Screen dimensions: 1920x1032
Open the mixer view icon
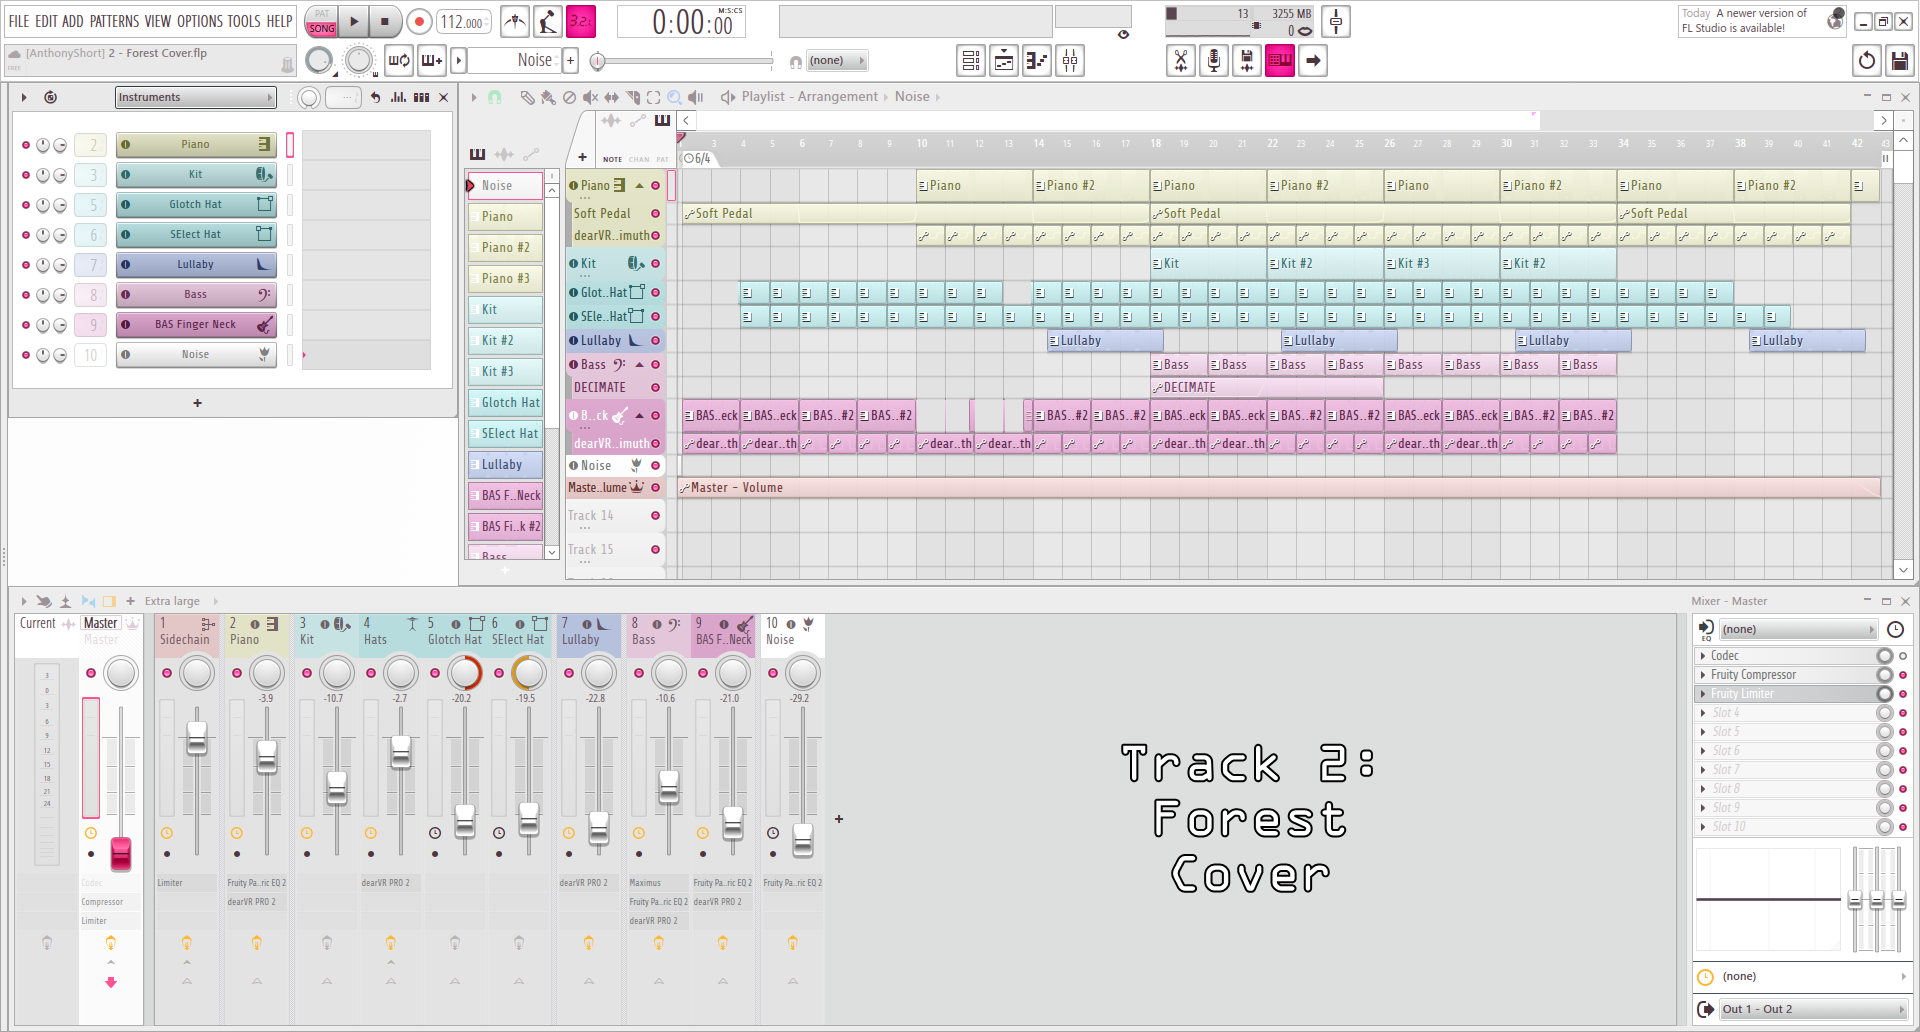click(x=1070, y=61)
